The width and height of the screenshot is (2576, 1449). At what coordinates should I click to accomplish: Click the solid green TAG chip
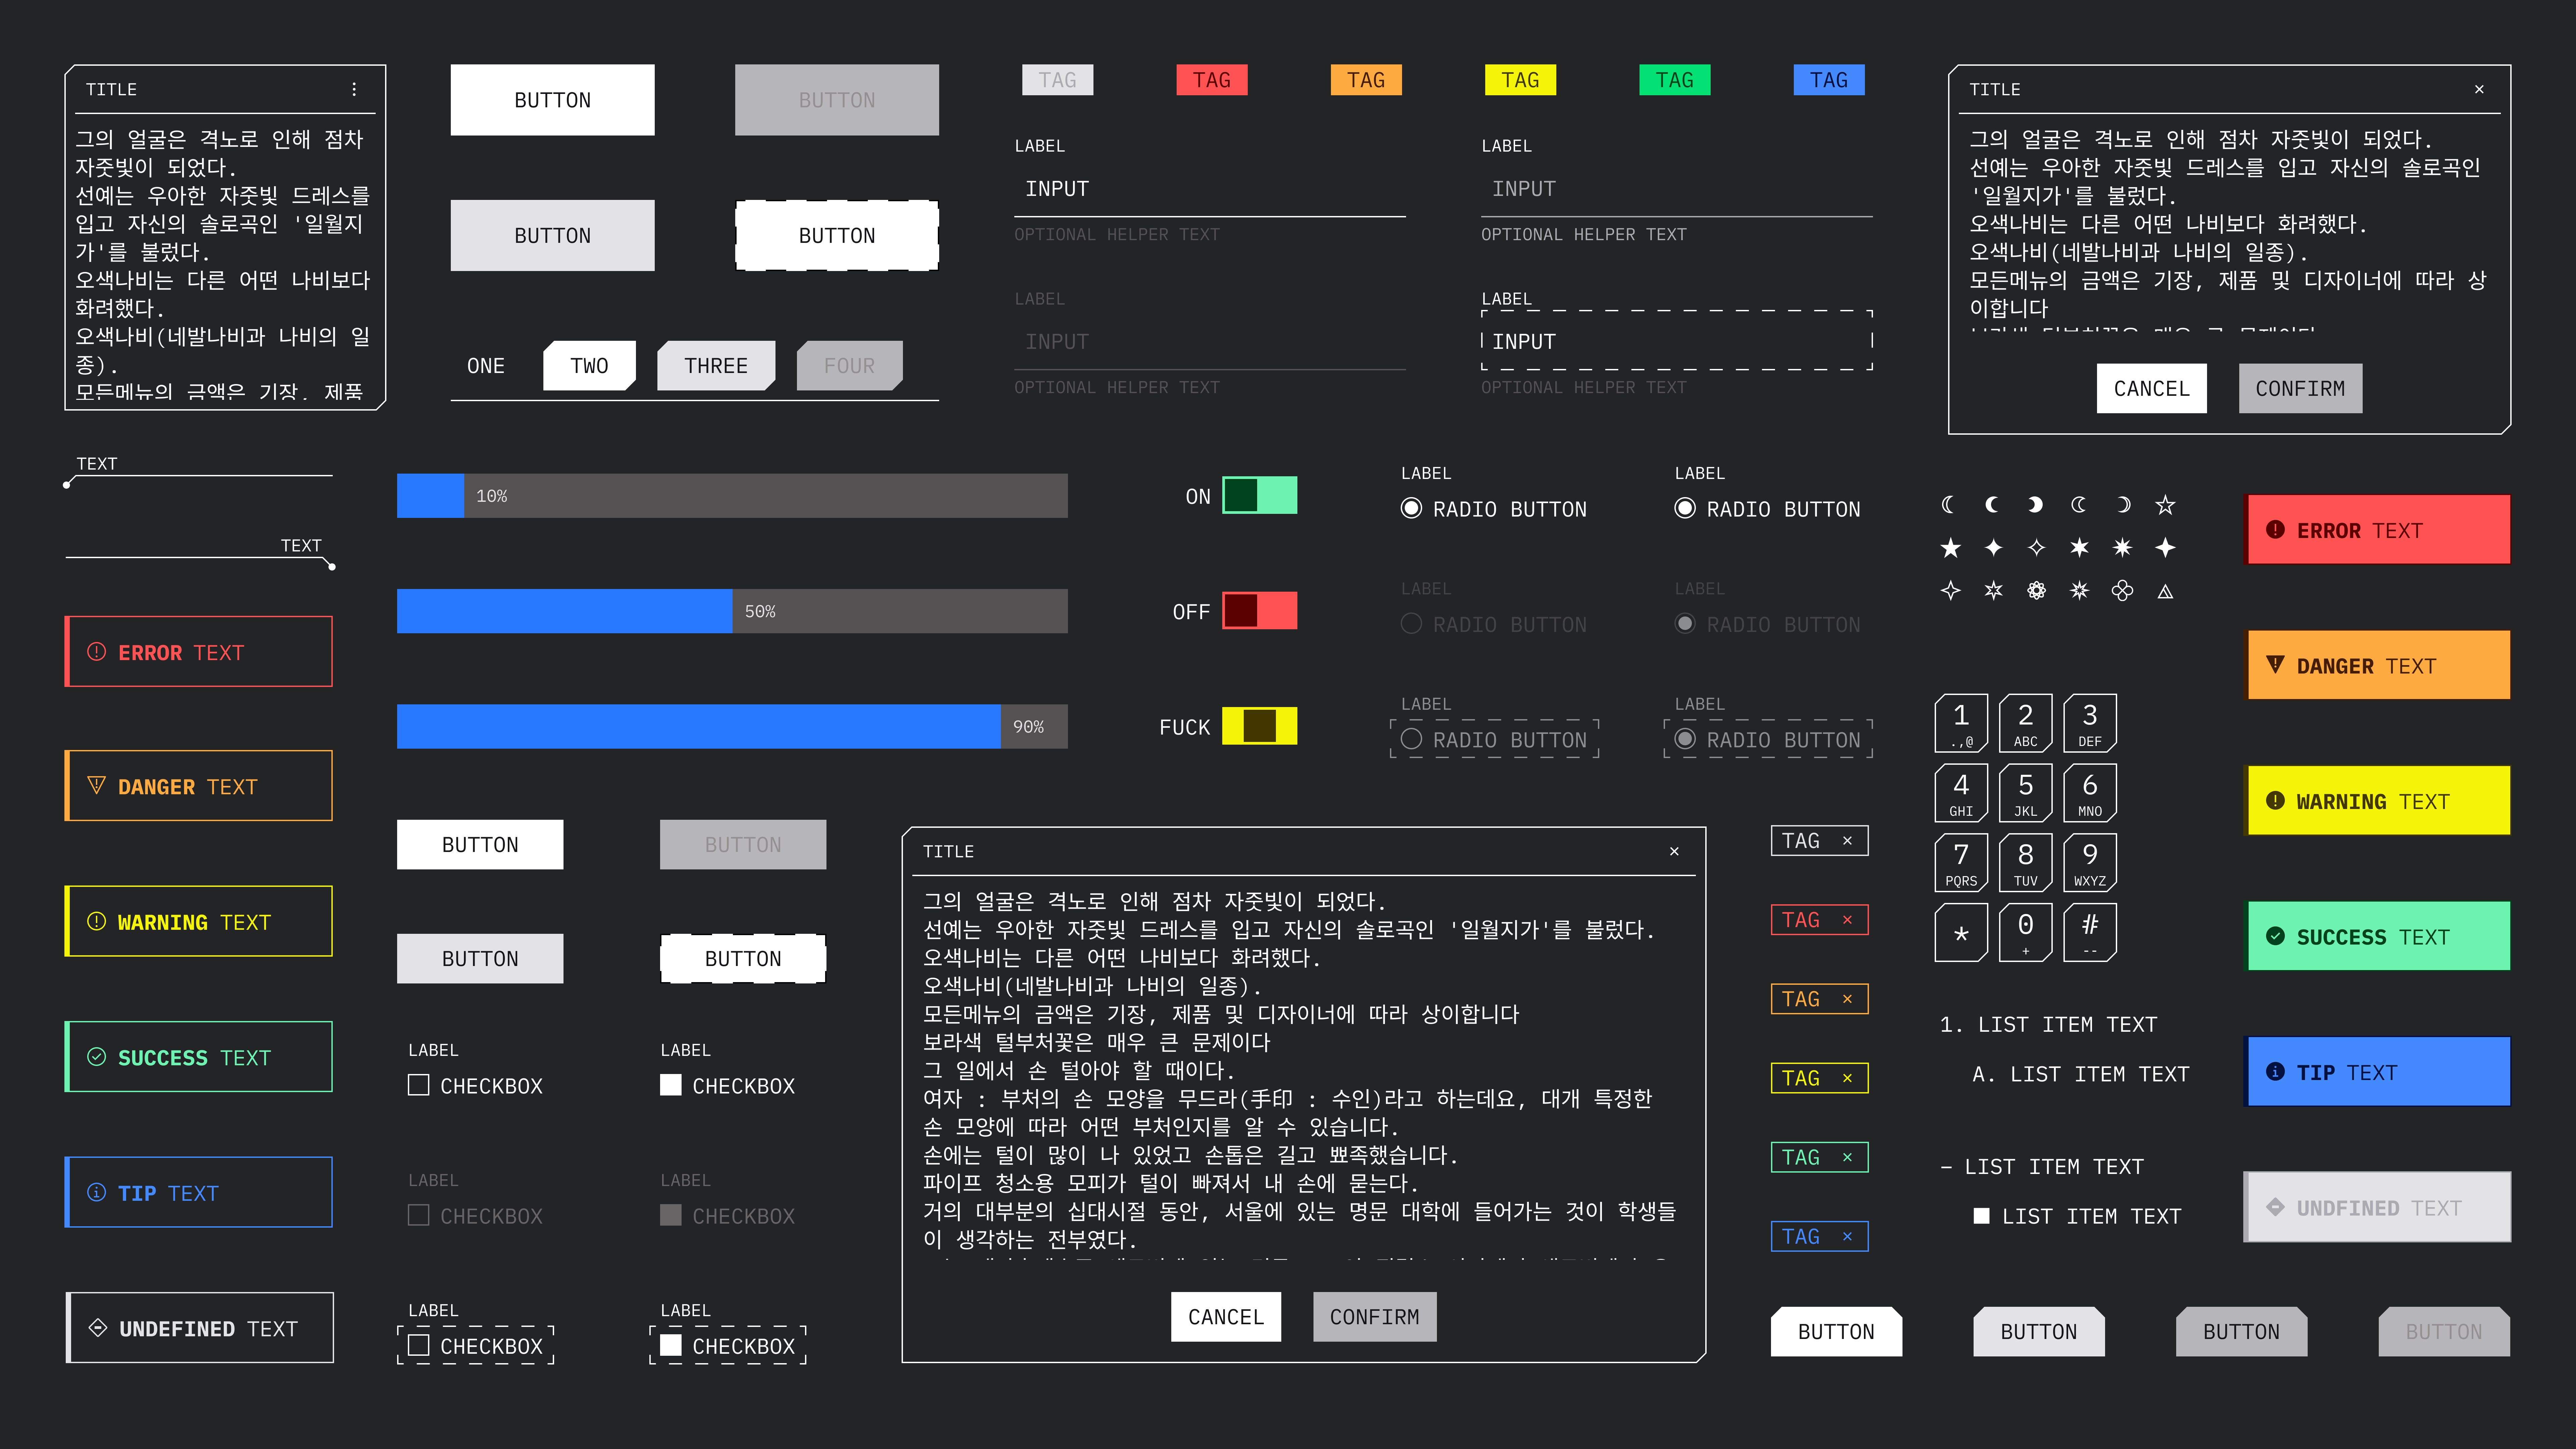pyautogui.click(x=1675, y=80)
